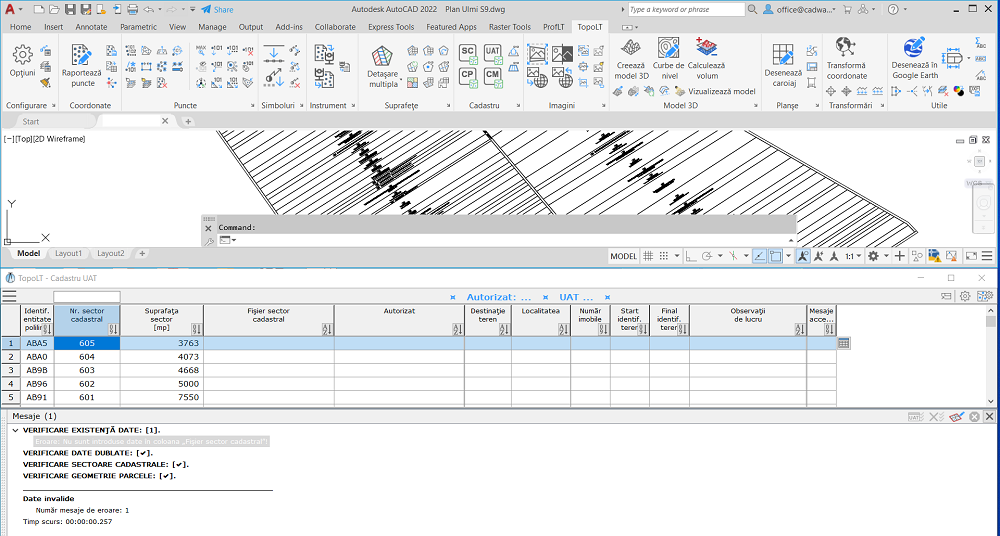The width and height of the screenshot is (1000, 536).
Task: Click the keyword search input field
Action: pyautogui.click(x=686, y=10)
